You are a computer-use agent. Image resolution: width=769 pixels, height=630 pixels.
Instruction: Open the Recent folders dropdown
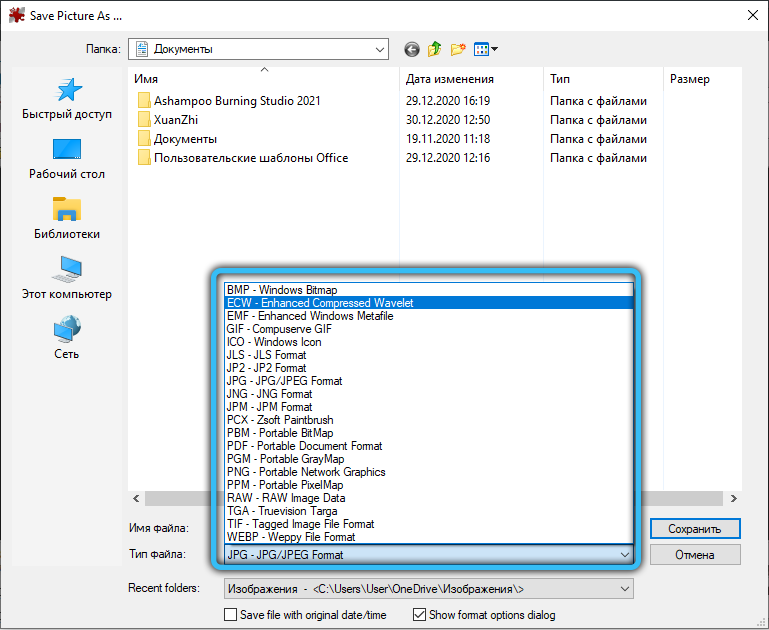[624, 589]
